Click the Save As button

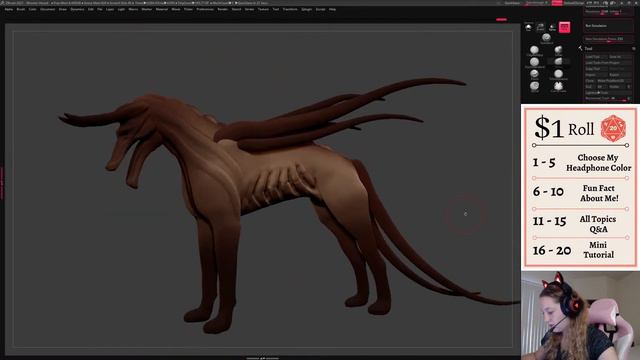click(620, 57)
